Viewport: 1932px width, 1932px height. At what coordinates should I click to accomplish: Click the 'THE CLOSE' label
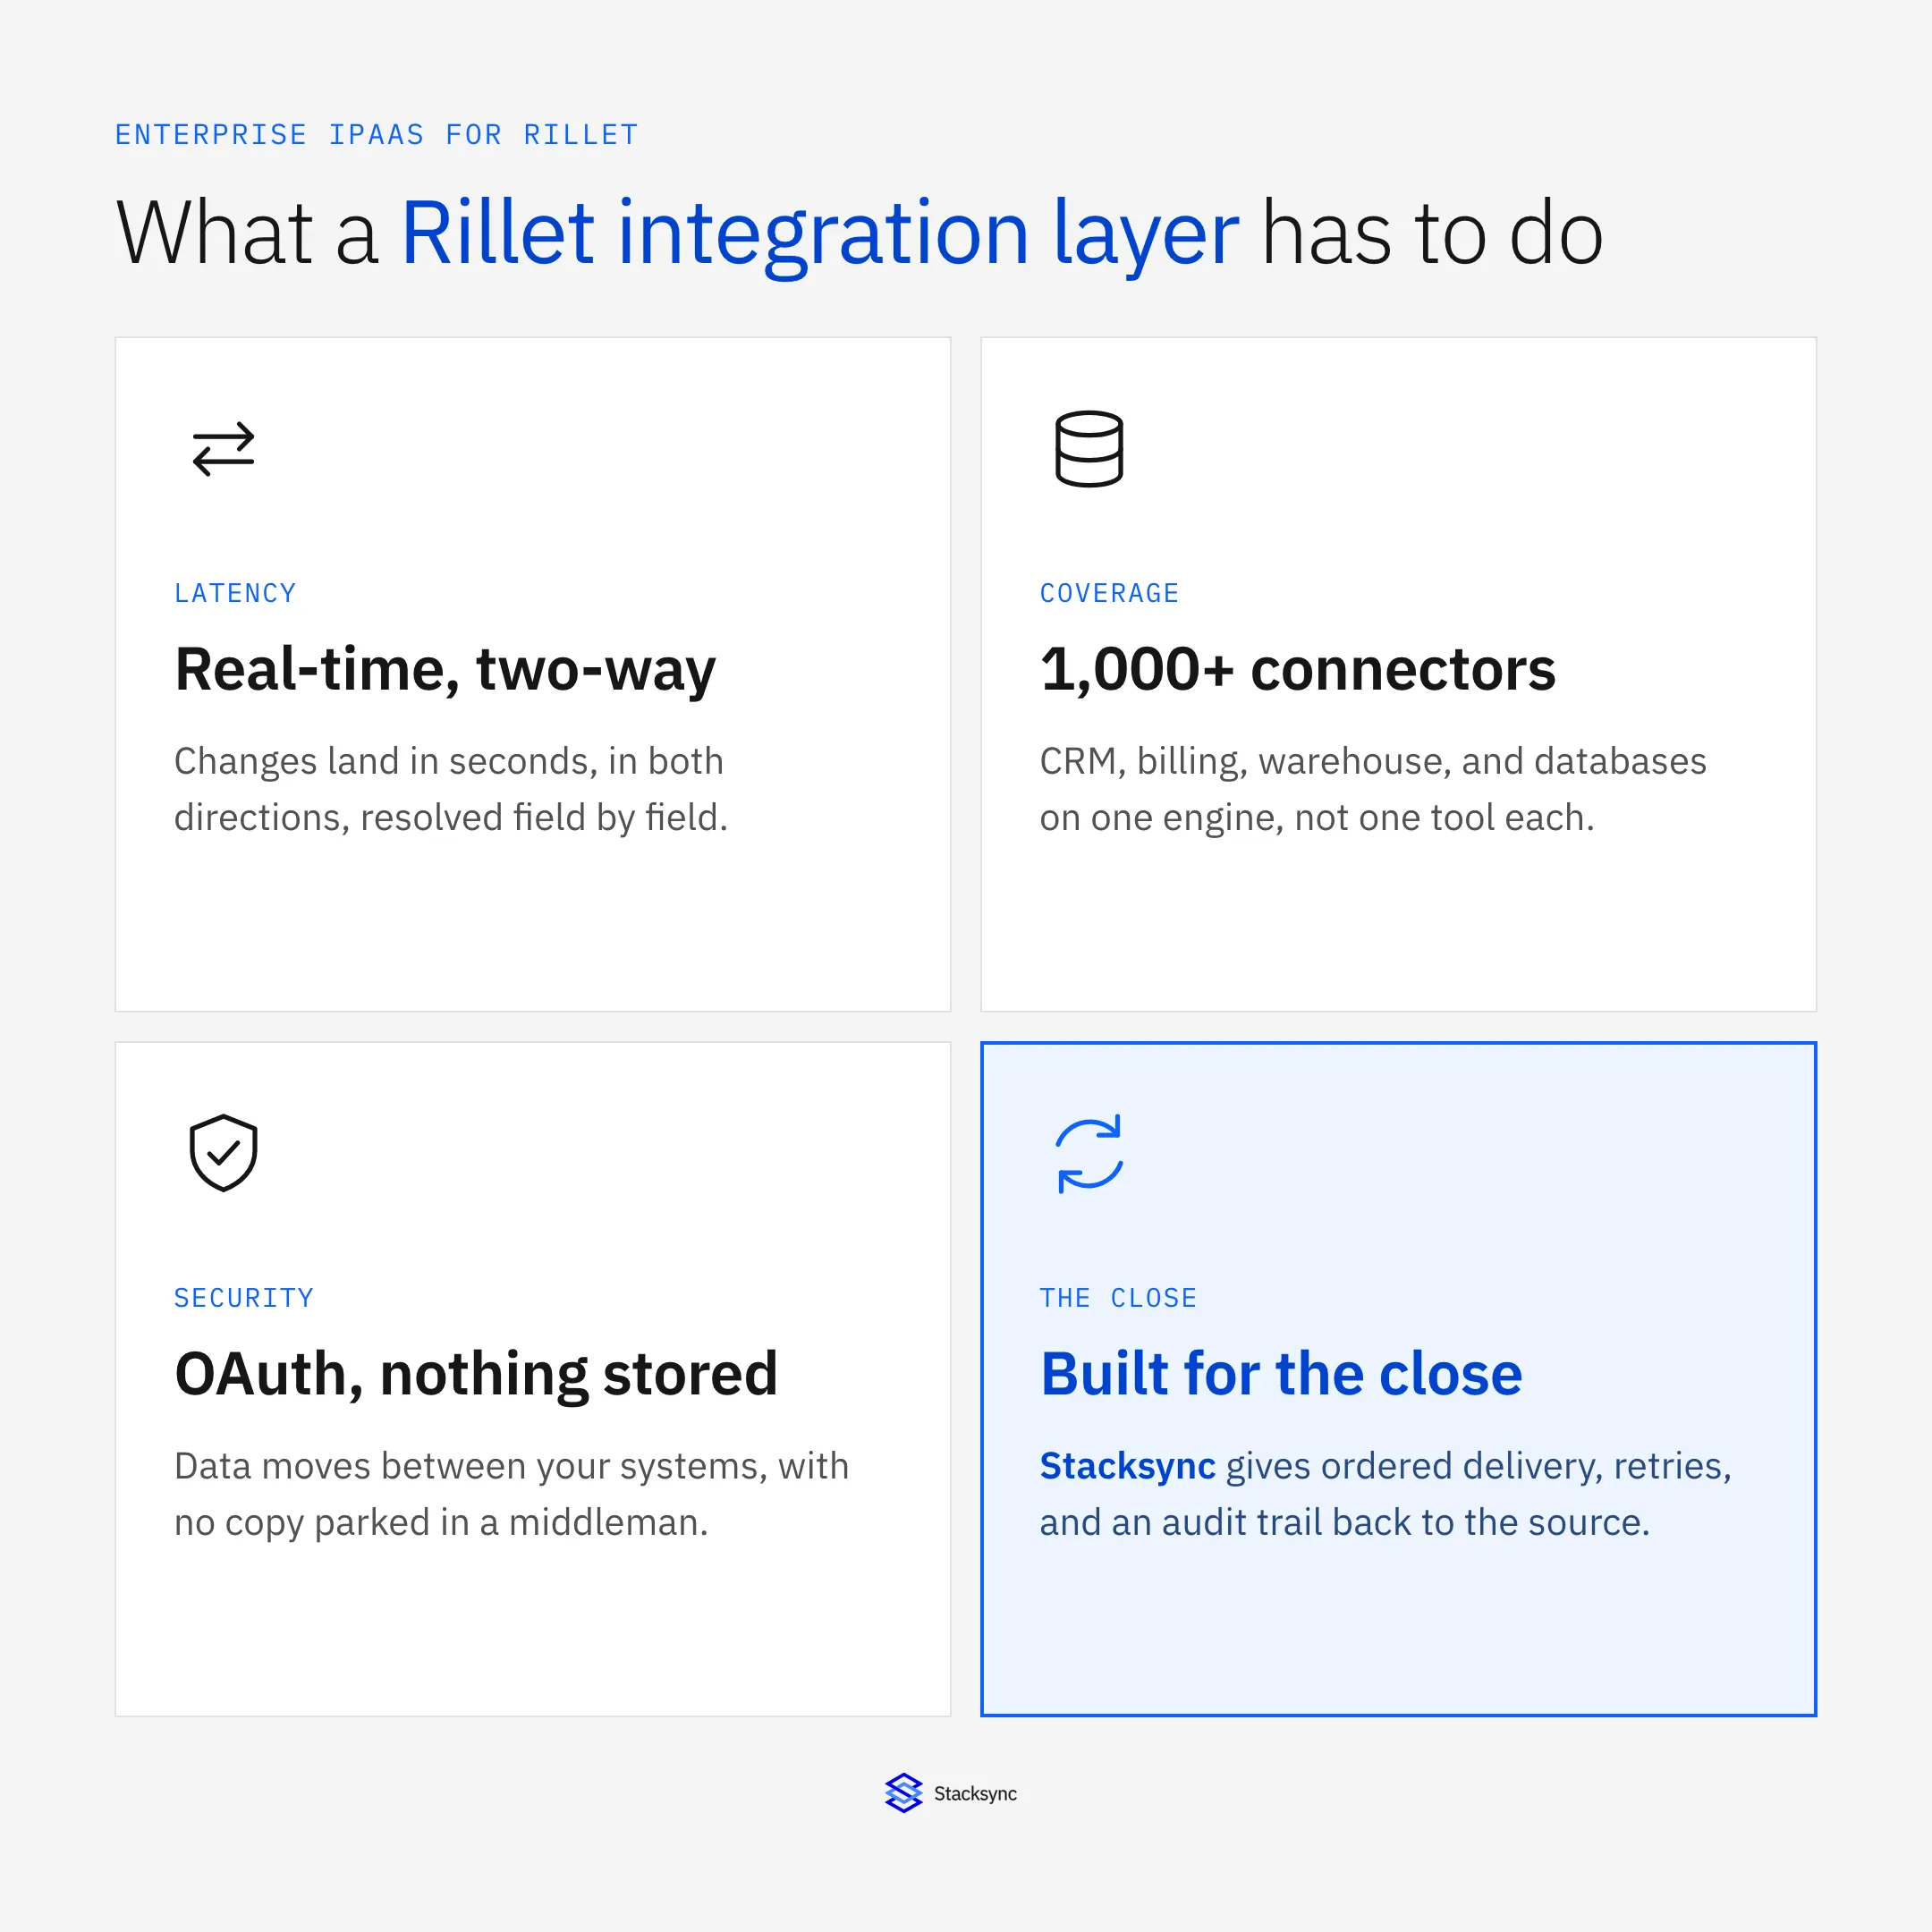pos(1118,1298)
